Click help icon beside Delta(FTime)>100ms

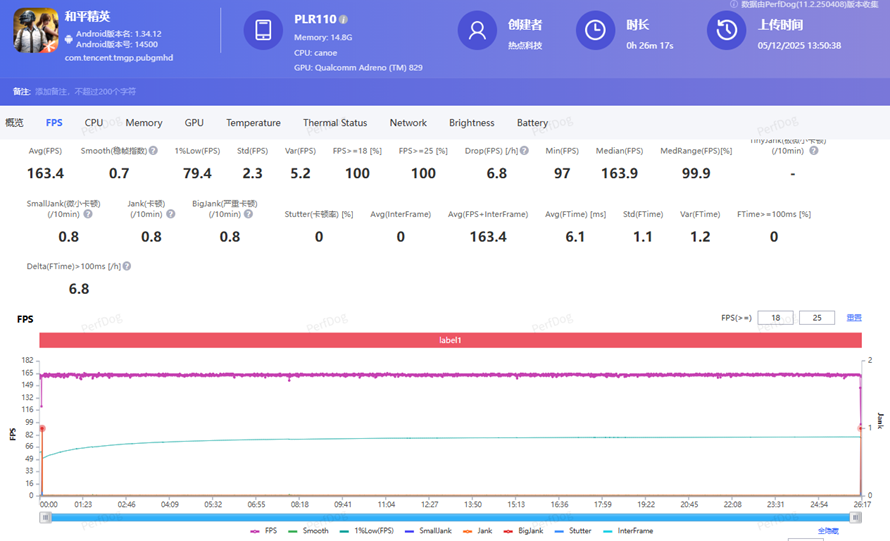click(127, 267)
